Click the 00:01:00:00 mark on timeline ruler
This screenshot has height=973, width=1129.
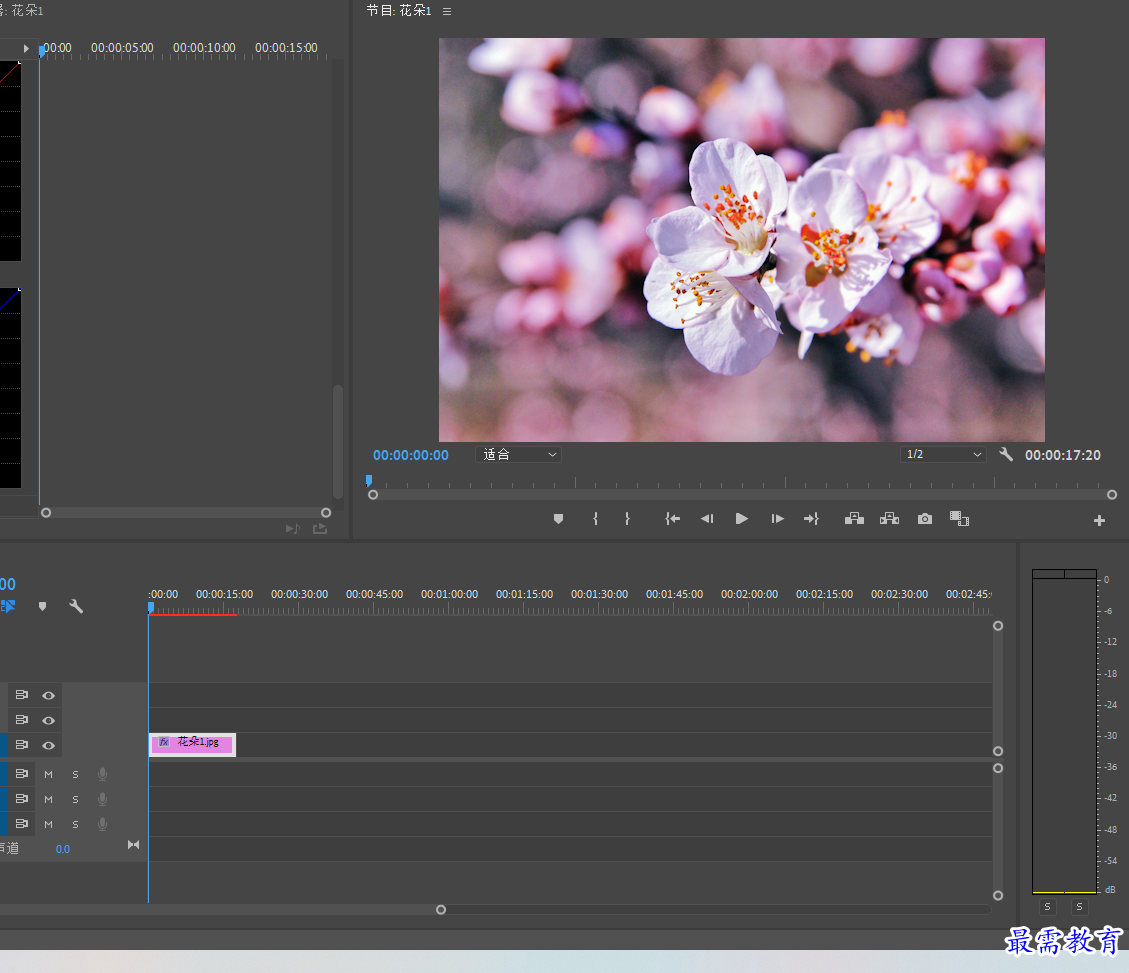click(x=449, y=595)
